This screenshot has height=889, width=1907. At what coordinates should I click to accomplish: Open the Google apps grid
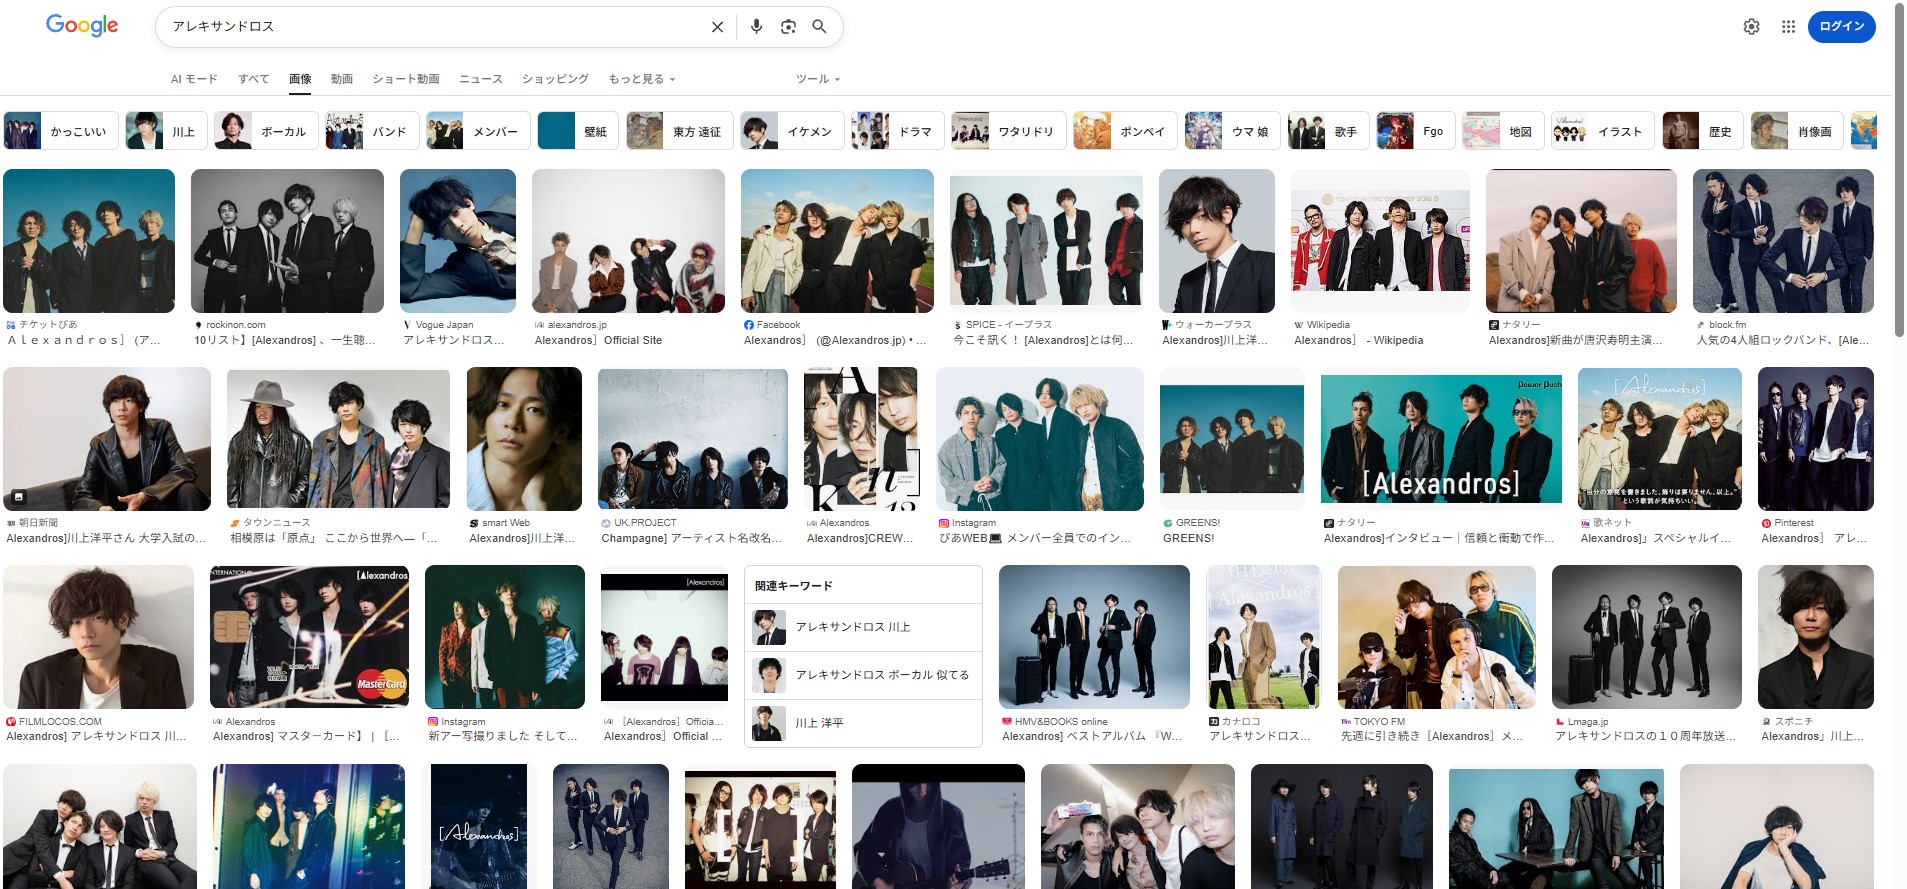(x=1788, y=27)
